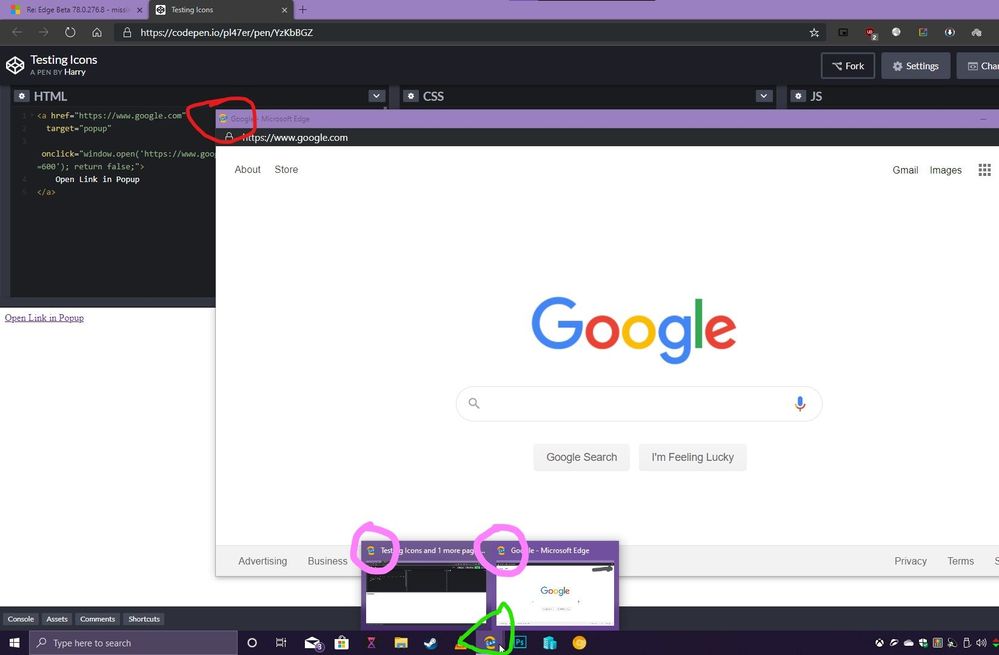
Task: Click the lock icon beside codepen.io URL
Action: [127, 32]
